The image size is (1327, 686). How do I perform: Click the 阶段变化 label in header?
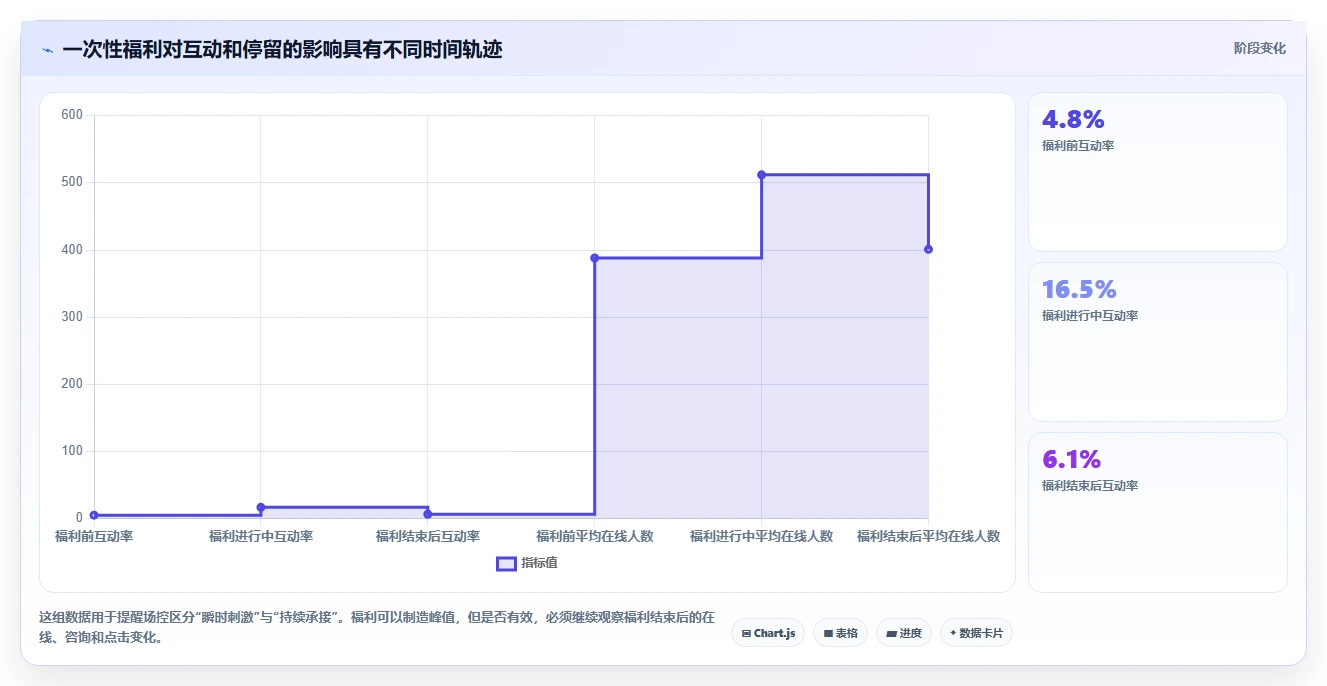click(1260, 48)
